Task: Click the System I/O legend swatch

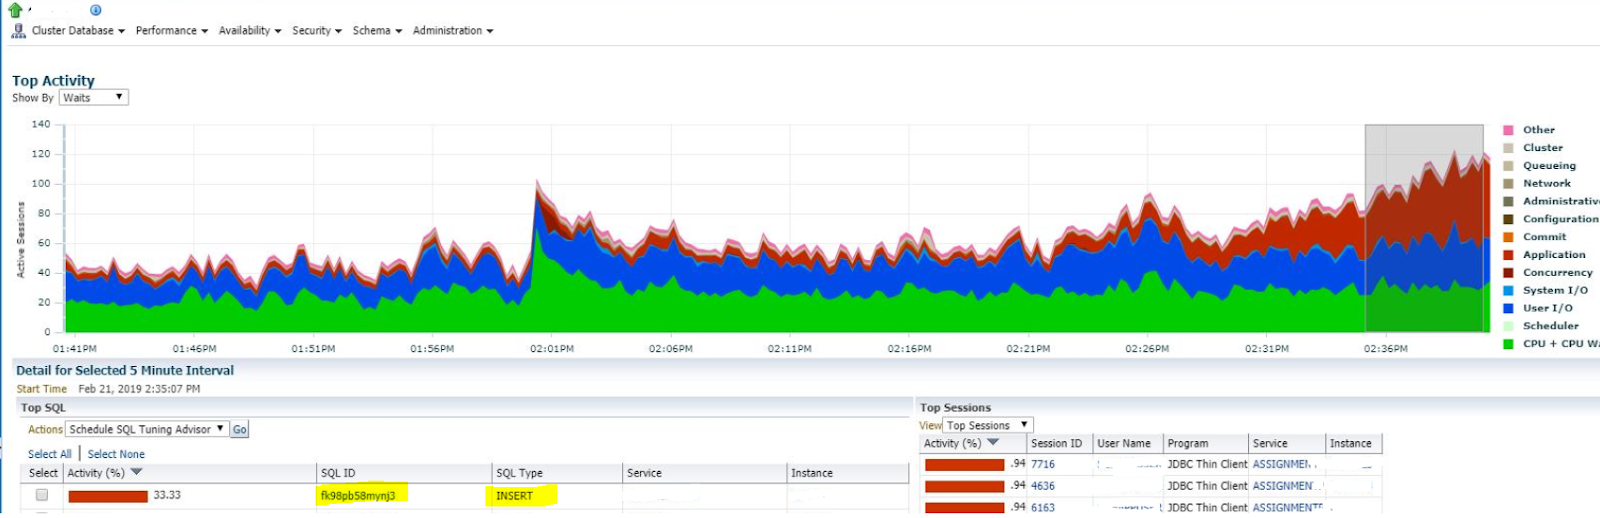Action: coord(1508,291)
